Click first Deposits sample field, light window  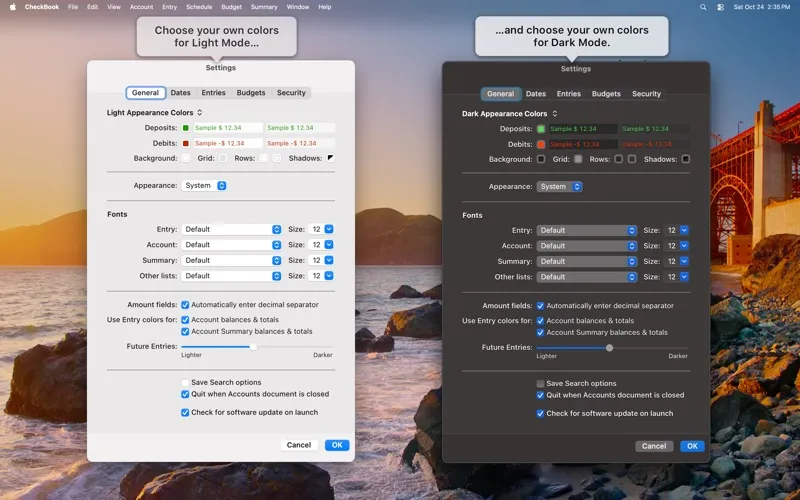pos(228,128)
